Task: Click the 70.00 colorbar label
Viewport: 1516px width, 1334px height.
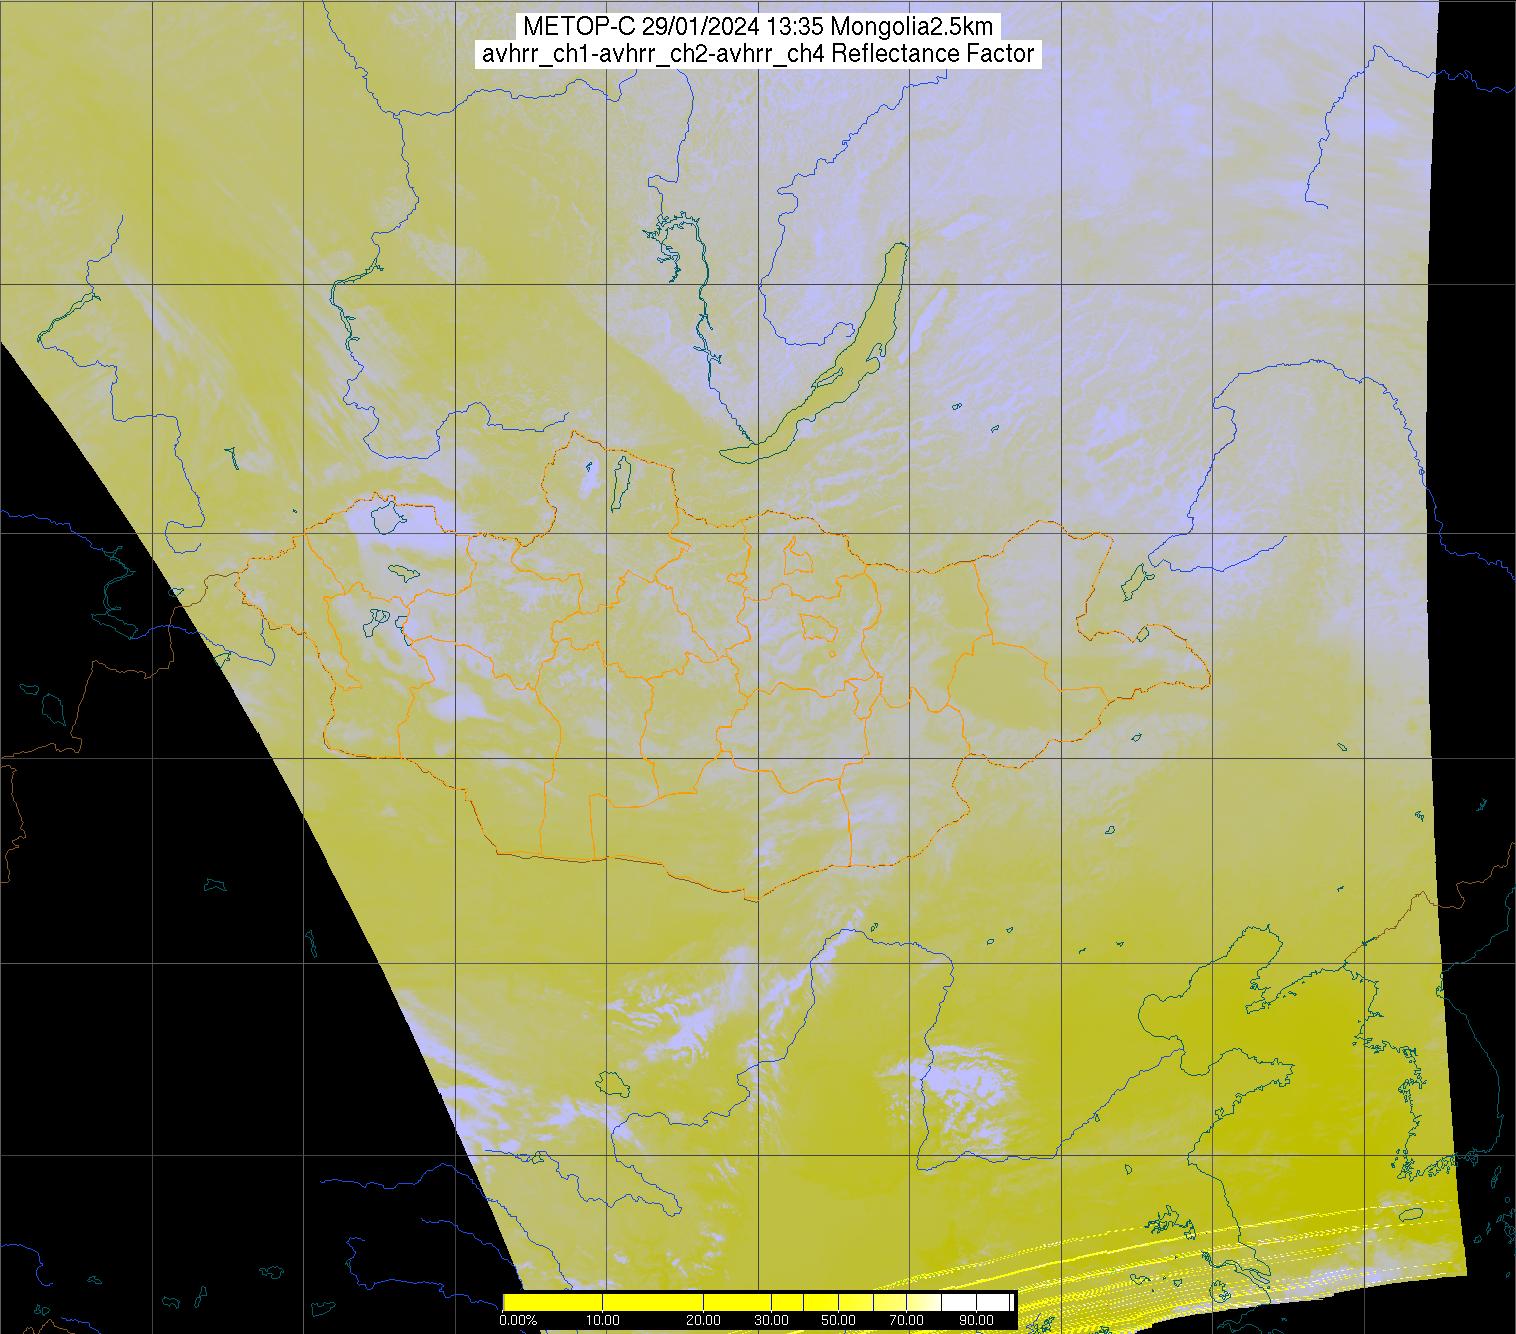Action: click(x=907, y=1320)
